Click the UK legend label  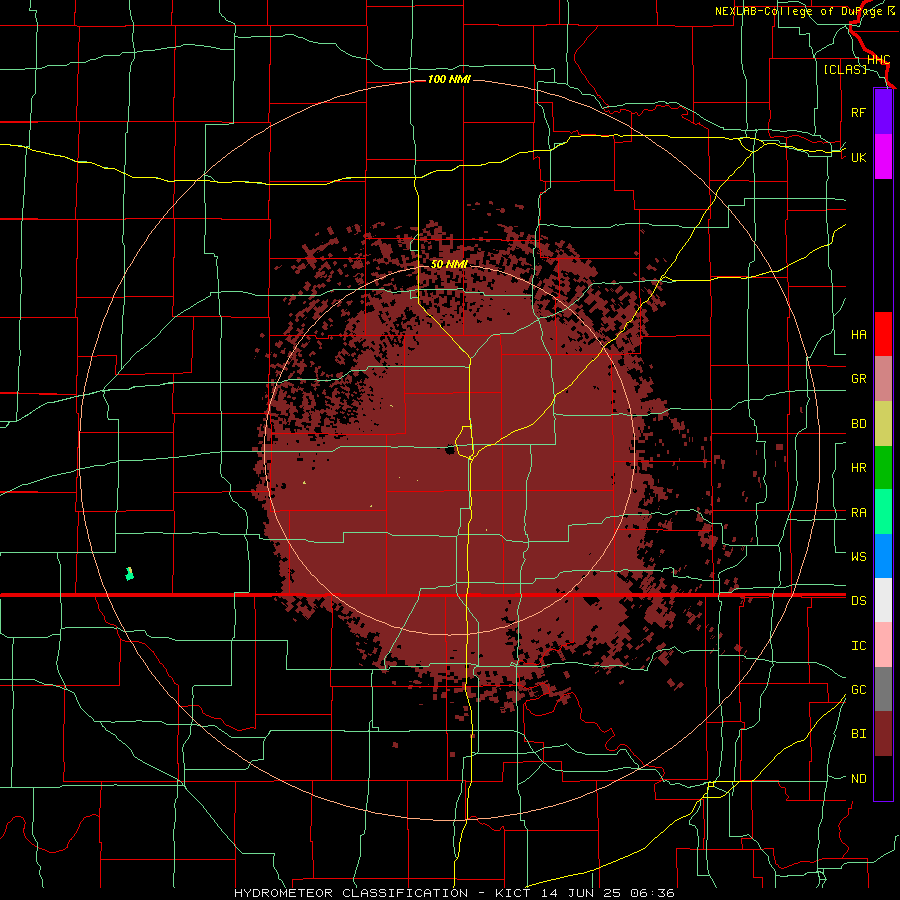pyautogui.click(x=858, y=157)
